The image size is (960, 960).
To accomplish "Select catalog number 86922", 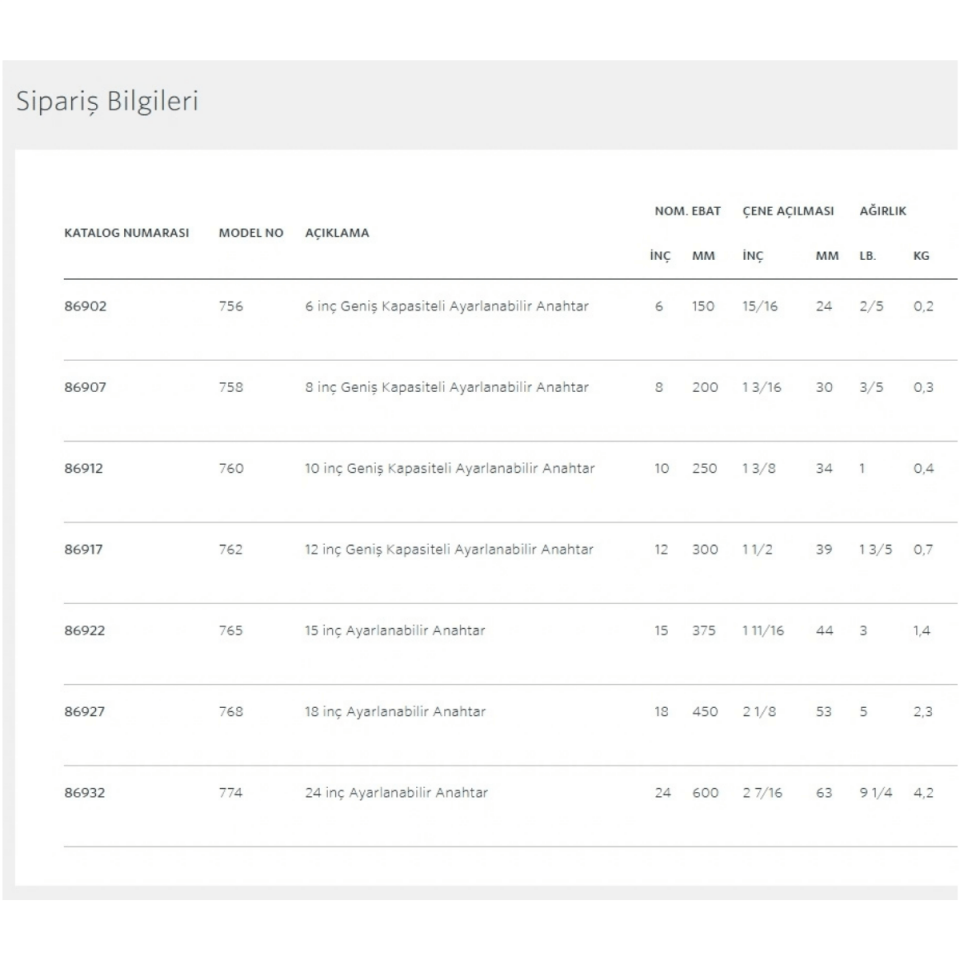I will click(84, 630).
